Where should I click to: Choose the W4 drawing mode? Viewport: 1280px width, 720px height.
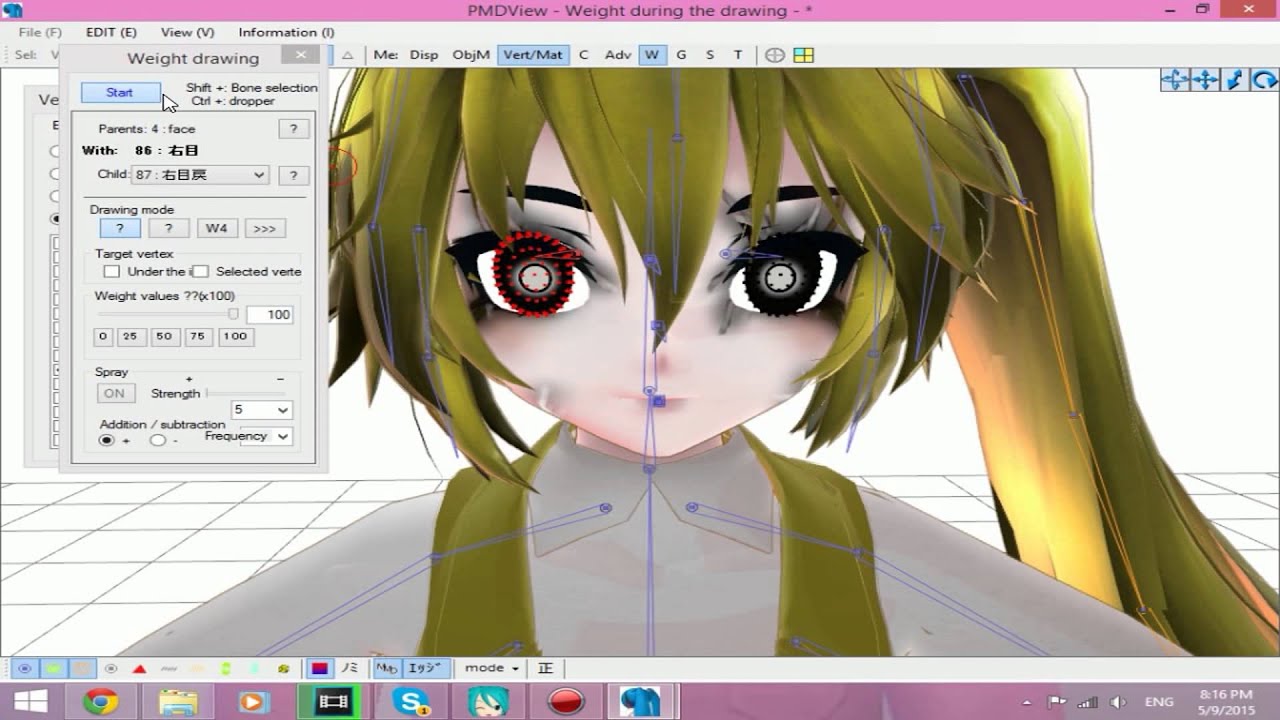click(216, 228)
